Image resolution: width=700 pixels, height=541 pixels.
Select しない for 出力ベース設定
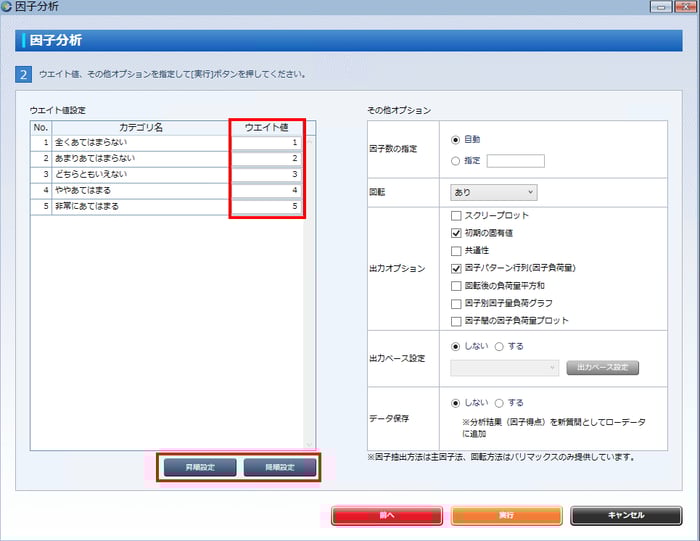(x=455, y=347)
